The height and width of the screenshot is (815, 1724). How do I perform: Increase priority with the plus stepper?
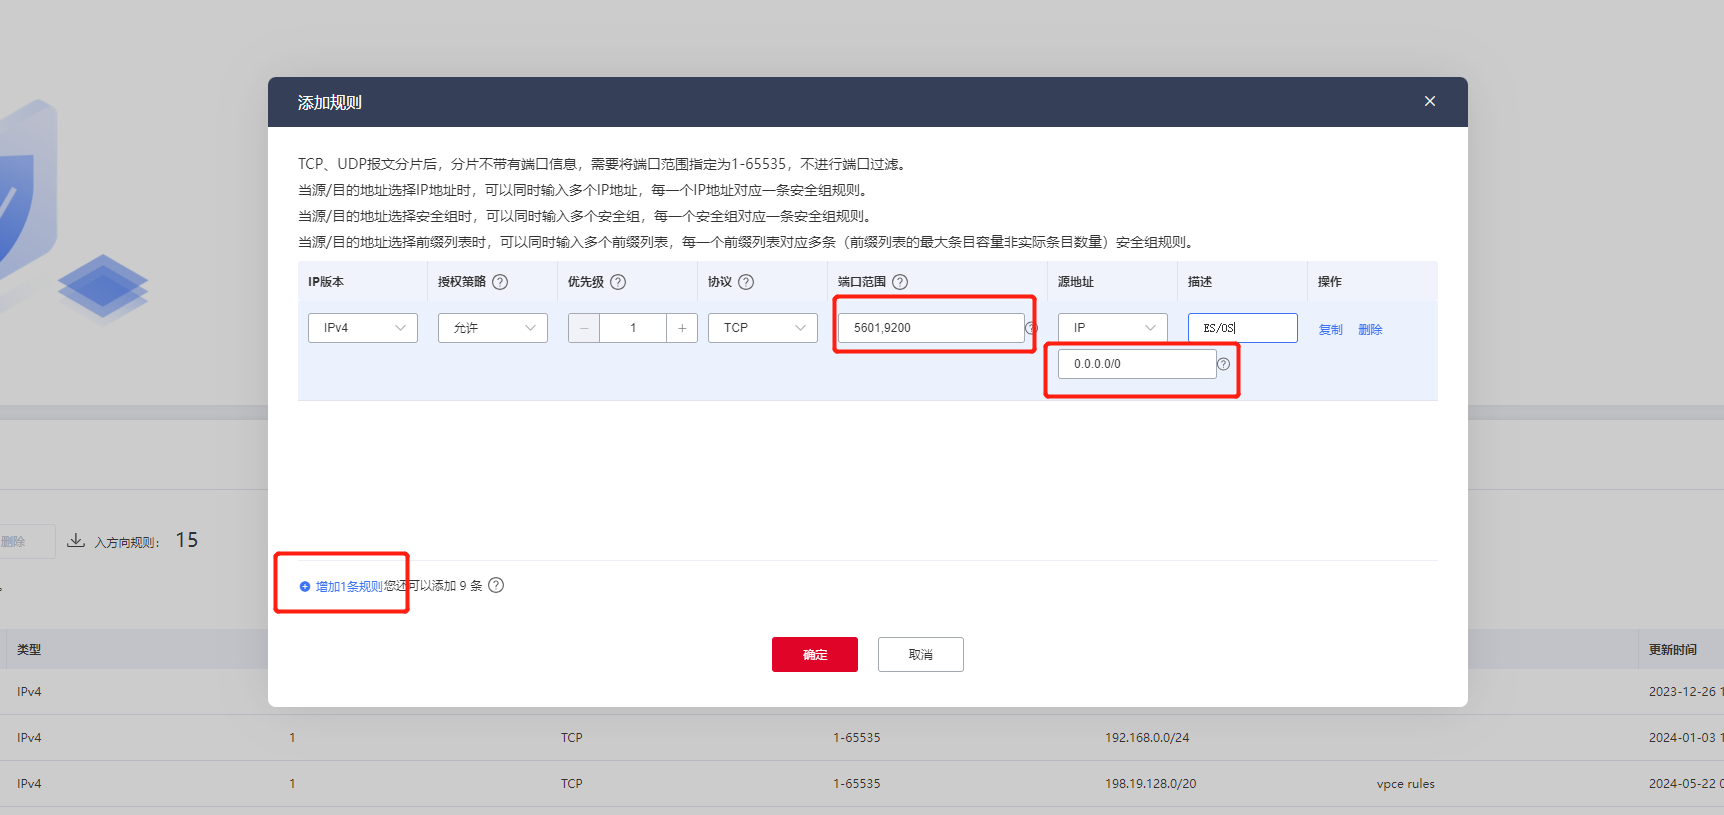tap(682, 328)
